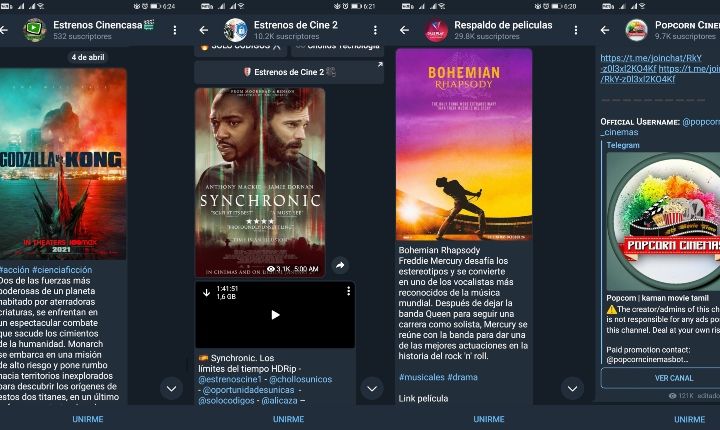
Task: Tap scroll-down chevron in Respaldo de peliculas
Action: (572, 387)
